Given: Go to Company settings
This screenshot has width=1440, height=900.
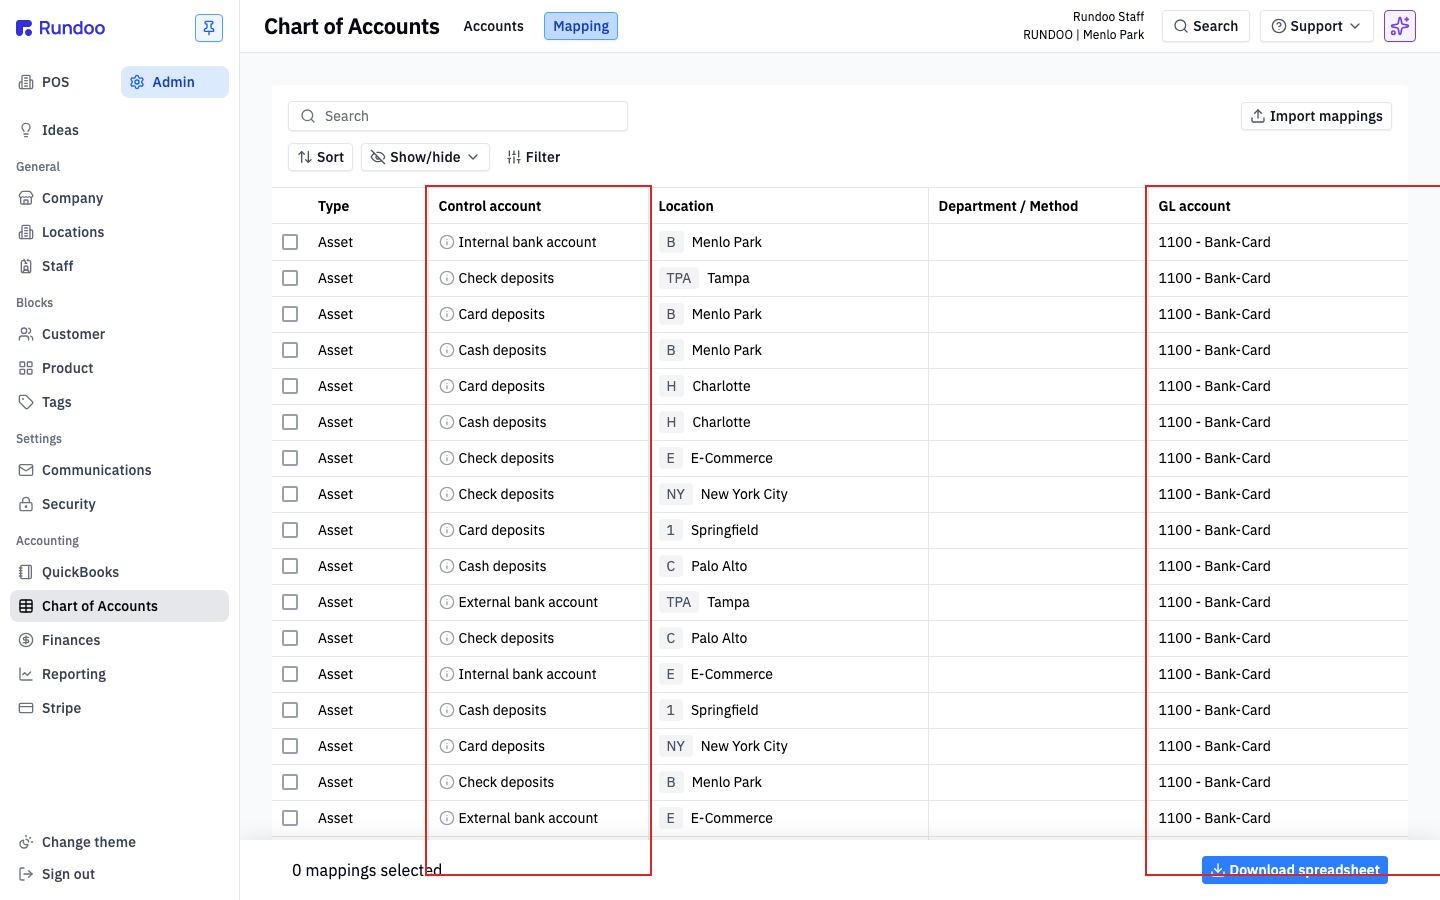Looking at the screenshot, I should click(x=119, y=198).
